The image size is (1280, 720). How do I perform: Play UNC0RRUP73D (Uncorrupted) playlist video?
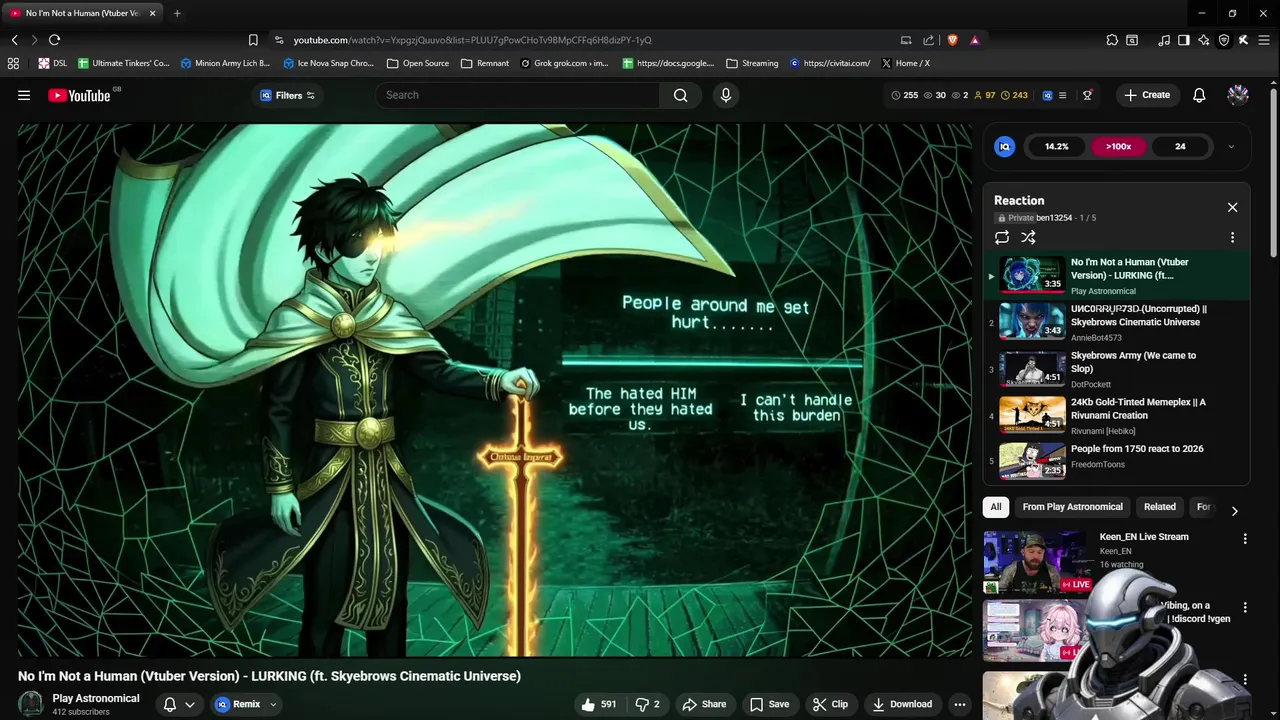pos(1116,322)
